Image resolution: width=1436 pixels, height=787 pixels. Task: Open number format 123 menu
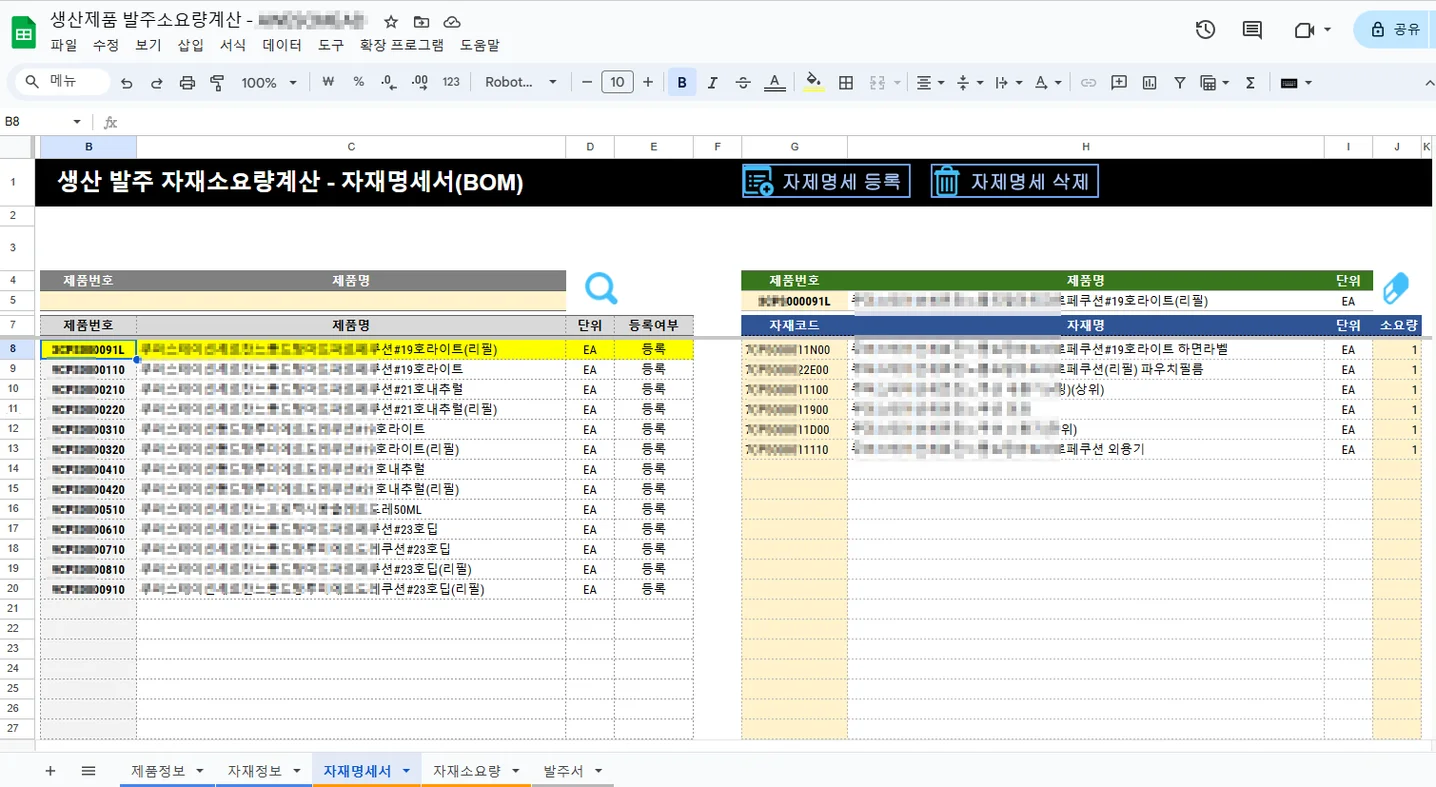[x=451, y=82]
